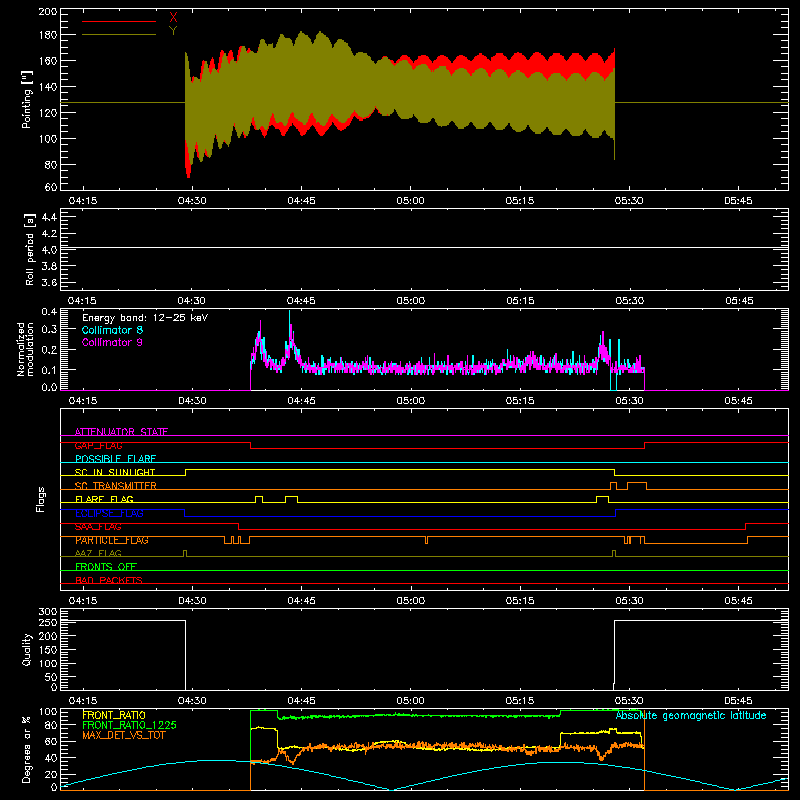The width and height of the screenshot is (800, 800).
Task: Click the 05:30 time label below Flags plot
Action: tap(629, 601)
